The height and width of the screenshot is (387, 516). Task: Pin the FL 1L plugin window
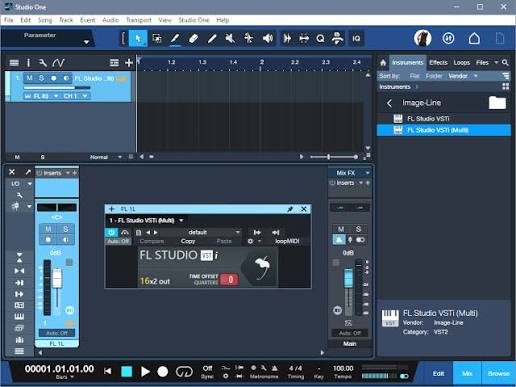[290, 209]
